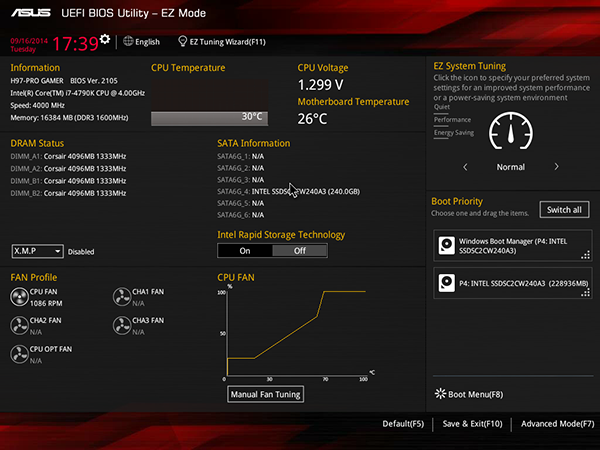Click the 1.299 V CPU voltage value
Screen dimensions: 600x450
click(x=321, y=85)
